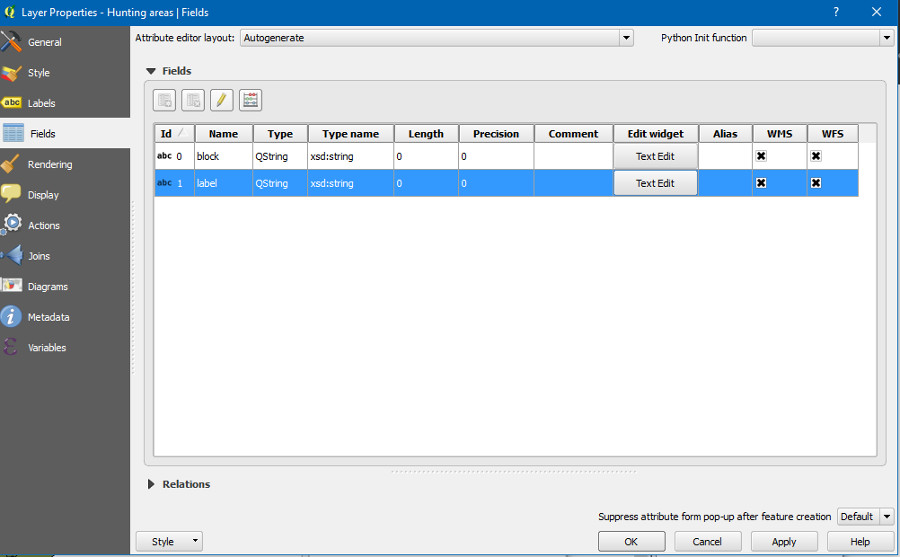
Task: Open the Style dropdown button
Action: 169,541
